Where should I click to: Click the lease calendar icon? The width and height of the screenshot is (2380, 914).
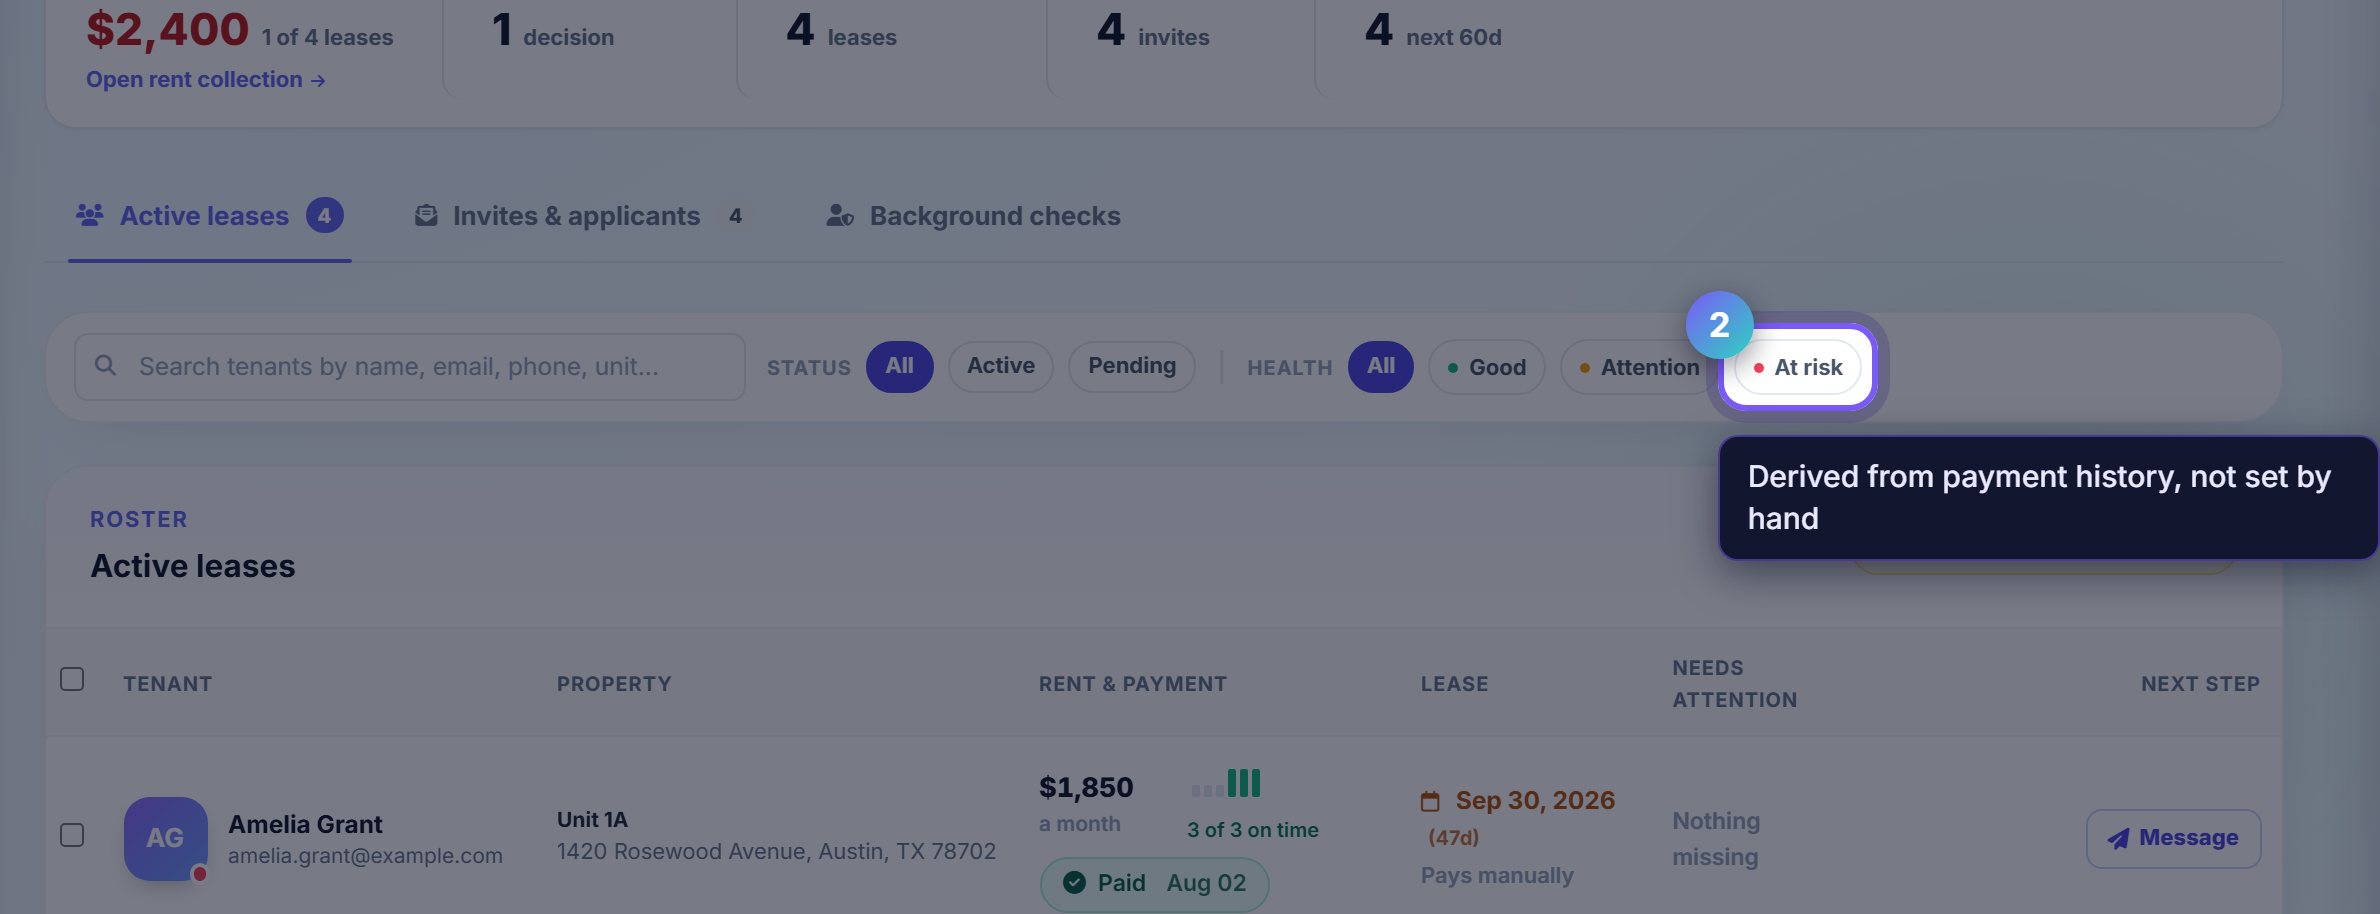1430,801
